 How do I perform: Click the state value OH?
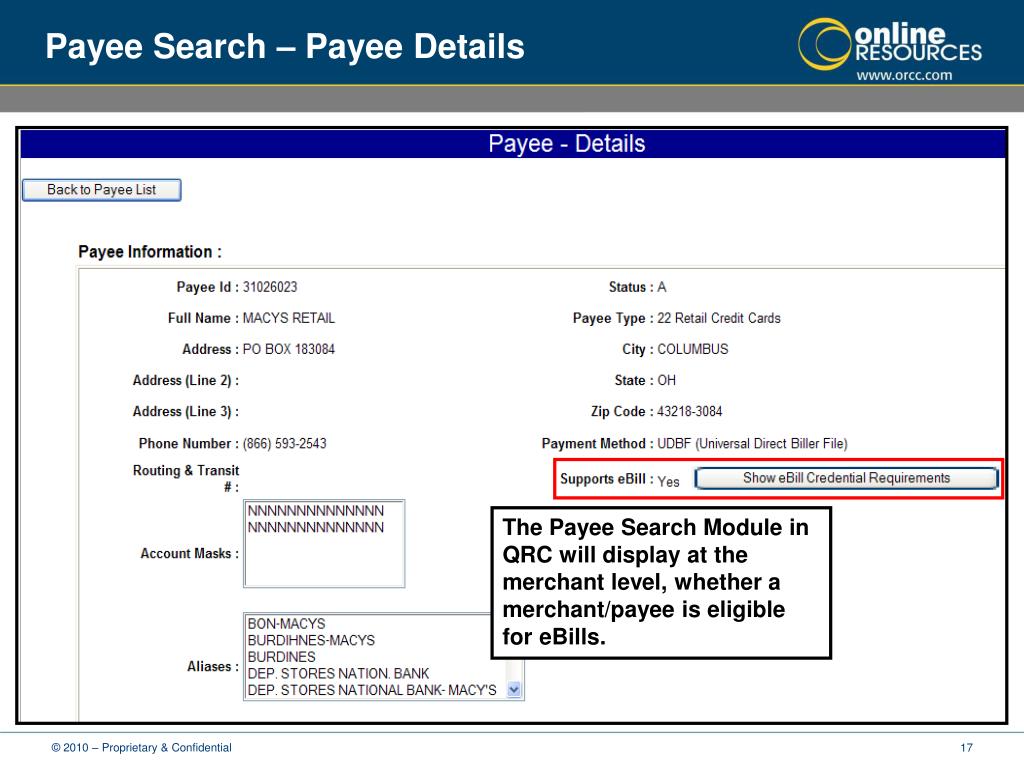(666, 380)
